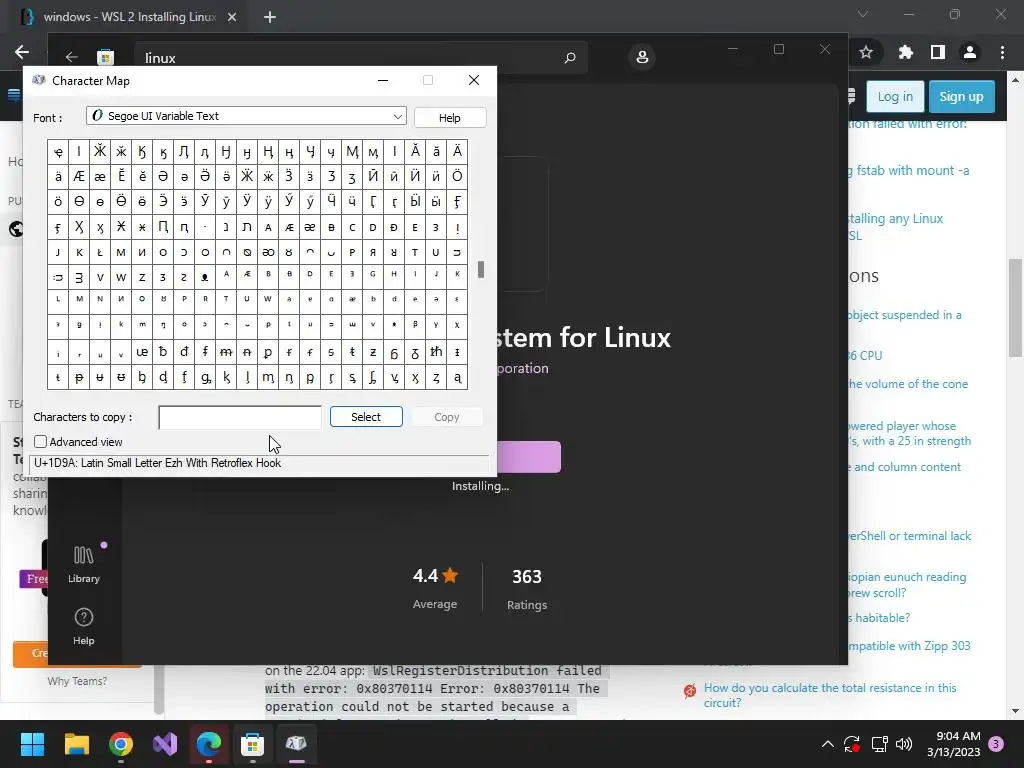
Task: Switch to Microsoft Edge on the taskbar
Action: pos(209,744)
